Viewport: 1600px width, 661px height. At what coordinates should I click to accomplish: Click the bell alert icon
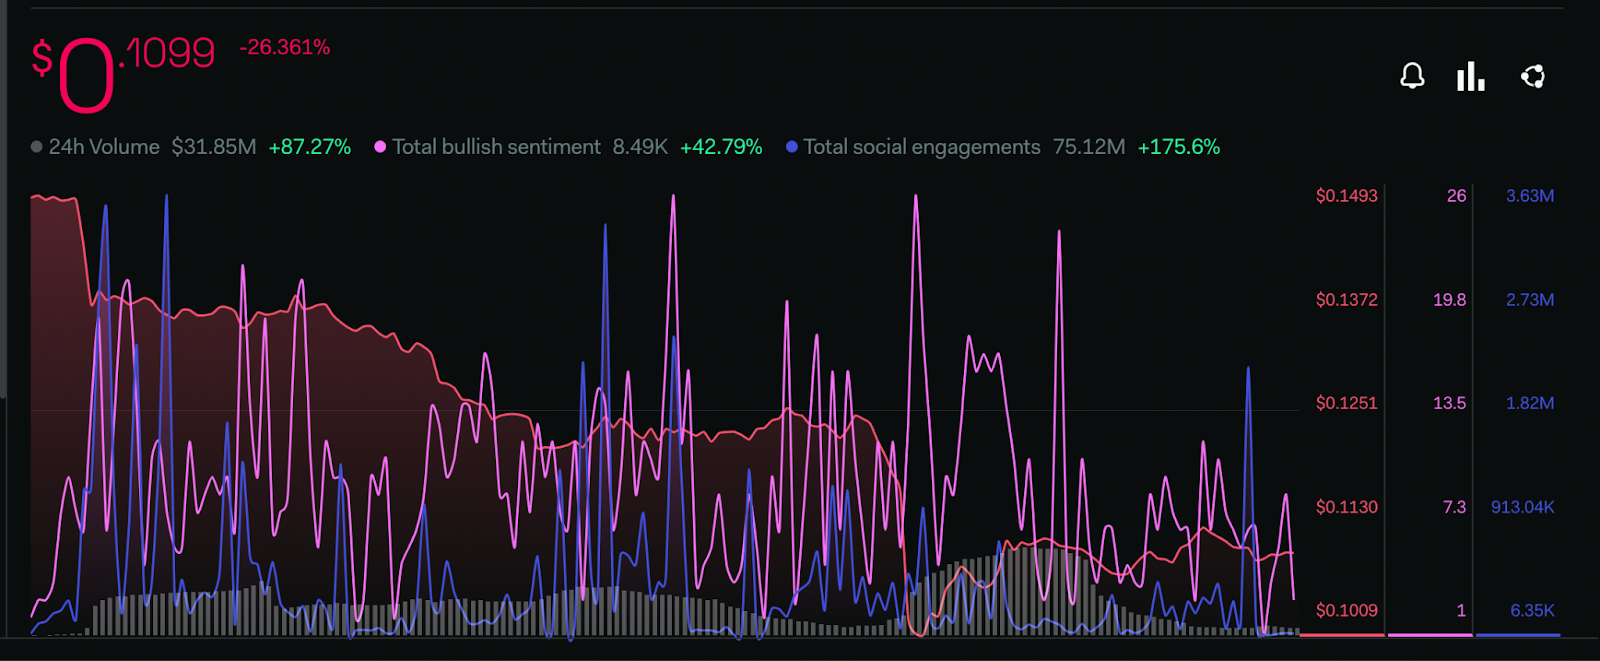pyautogui.click(x=1412, y=76)
